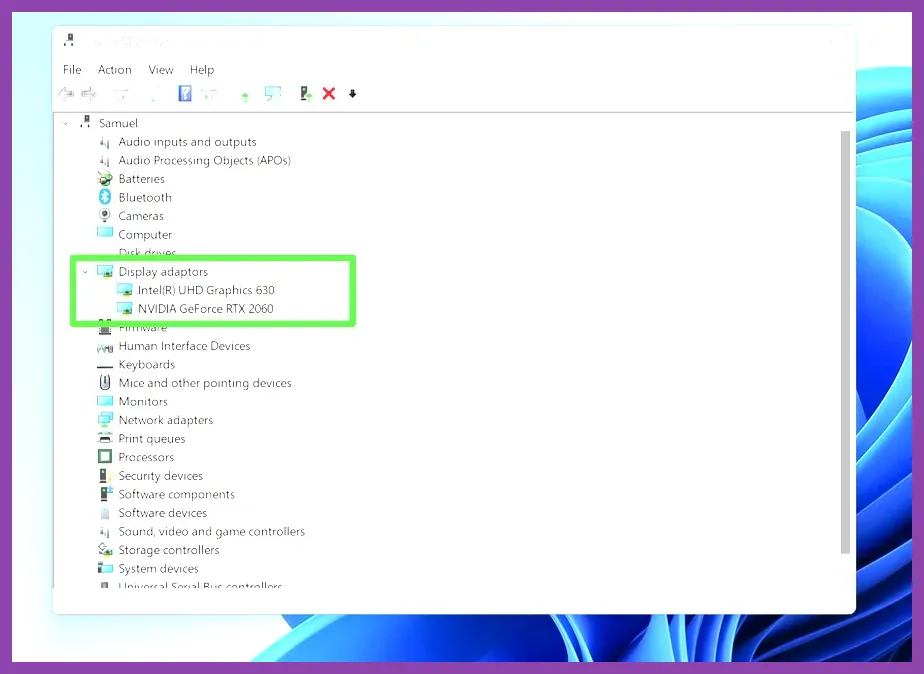Select the Batteries label
Screen dimensions: 924x674
[141, 179]
